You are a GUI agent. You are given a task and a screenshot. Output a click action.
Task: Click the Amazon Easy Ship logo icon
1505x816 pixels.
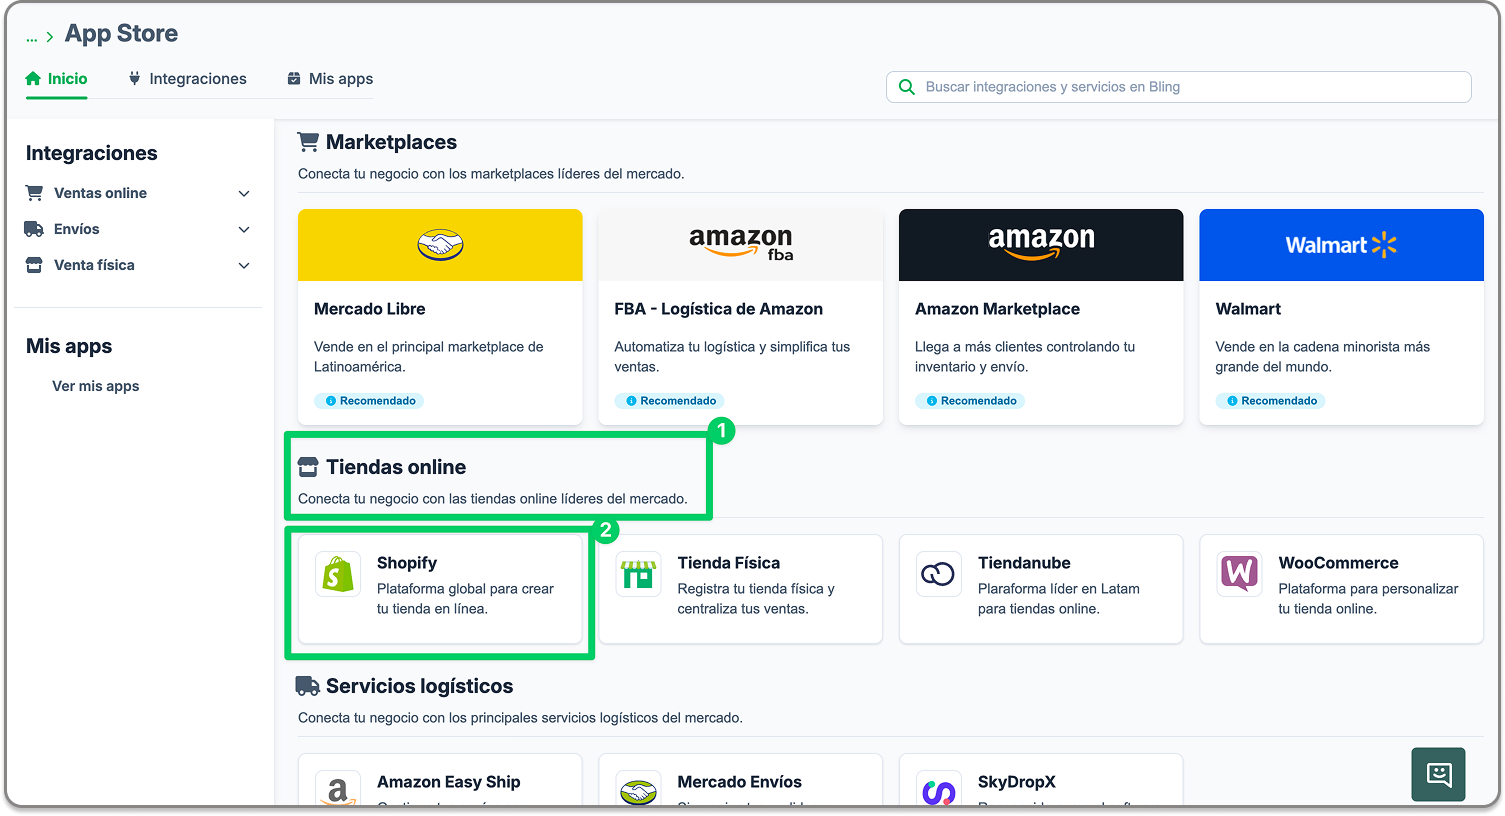(x=338, y=791)
